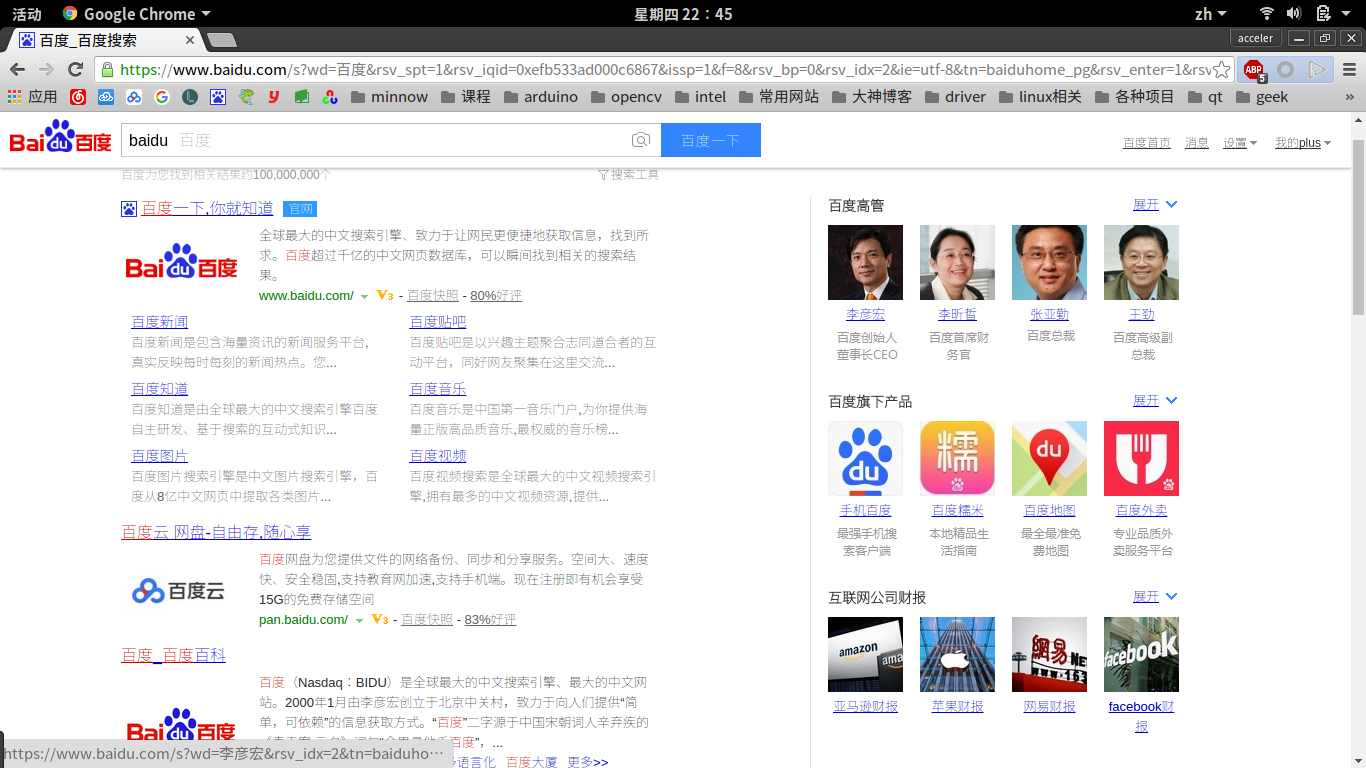The width and height of the screenshot is (1366, 768).
Task: Open the 百度糯米 app icon
Action: pyautogui.click(x=957, y=458)
